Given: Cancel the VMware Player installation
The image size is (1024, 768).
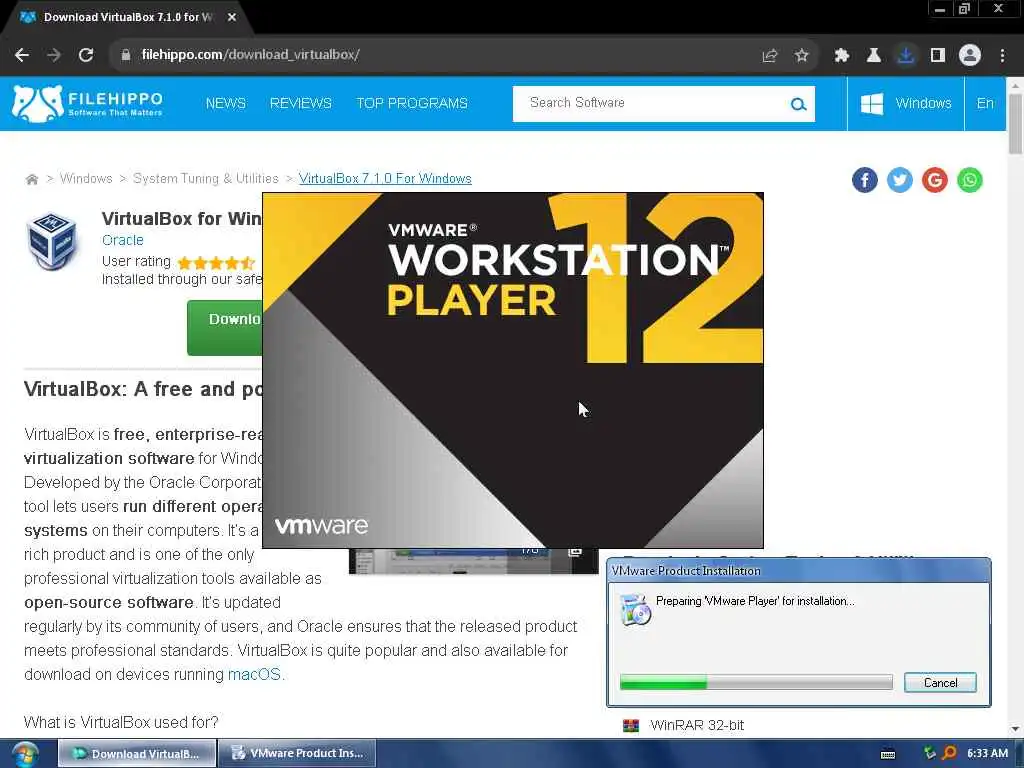Looking at the screenshot, I should tap(940, 682).
